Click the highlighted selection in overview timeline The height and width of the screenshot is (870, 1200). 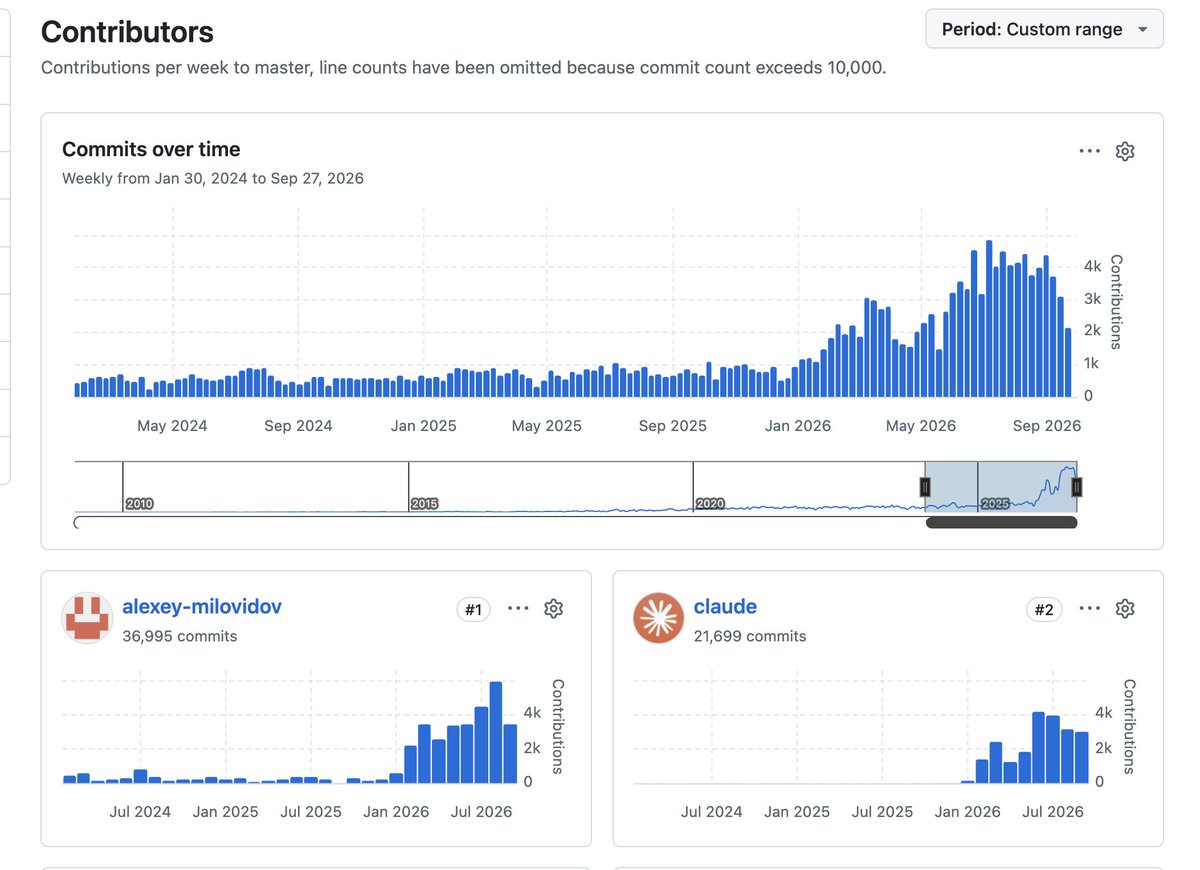(1001, 487)
